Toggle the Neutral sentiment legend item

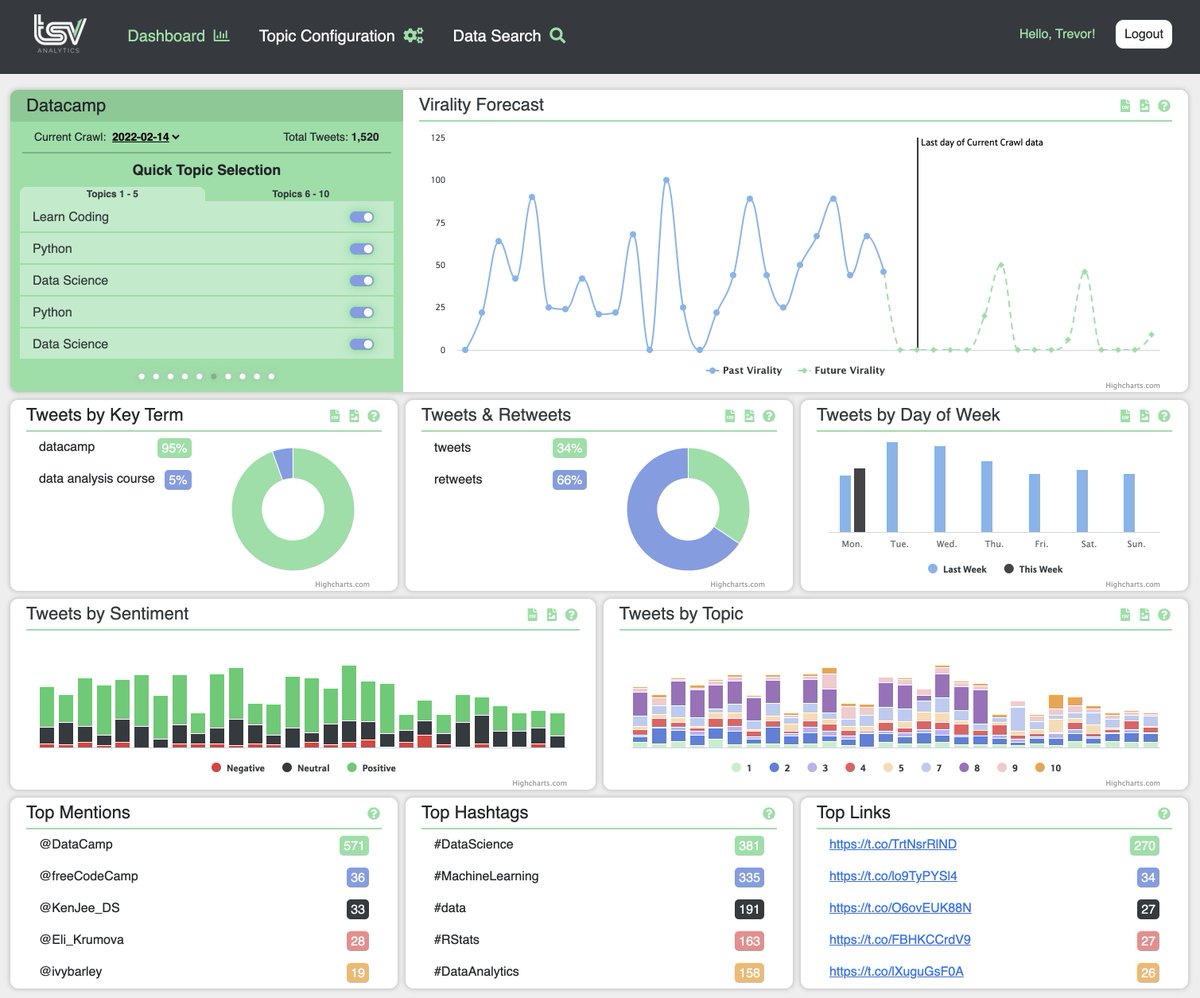(x=306, y=768)
